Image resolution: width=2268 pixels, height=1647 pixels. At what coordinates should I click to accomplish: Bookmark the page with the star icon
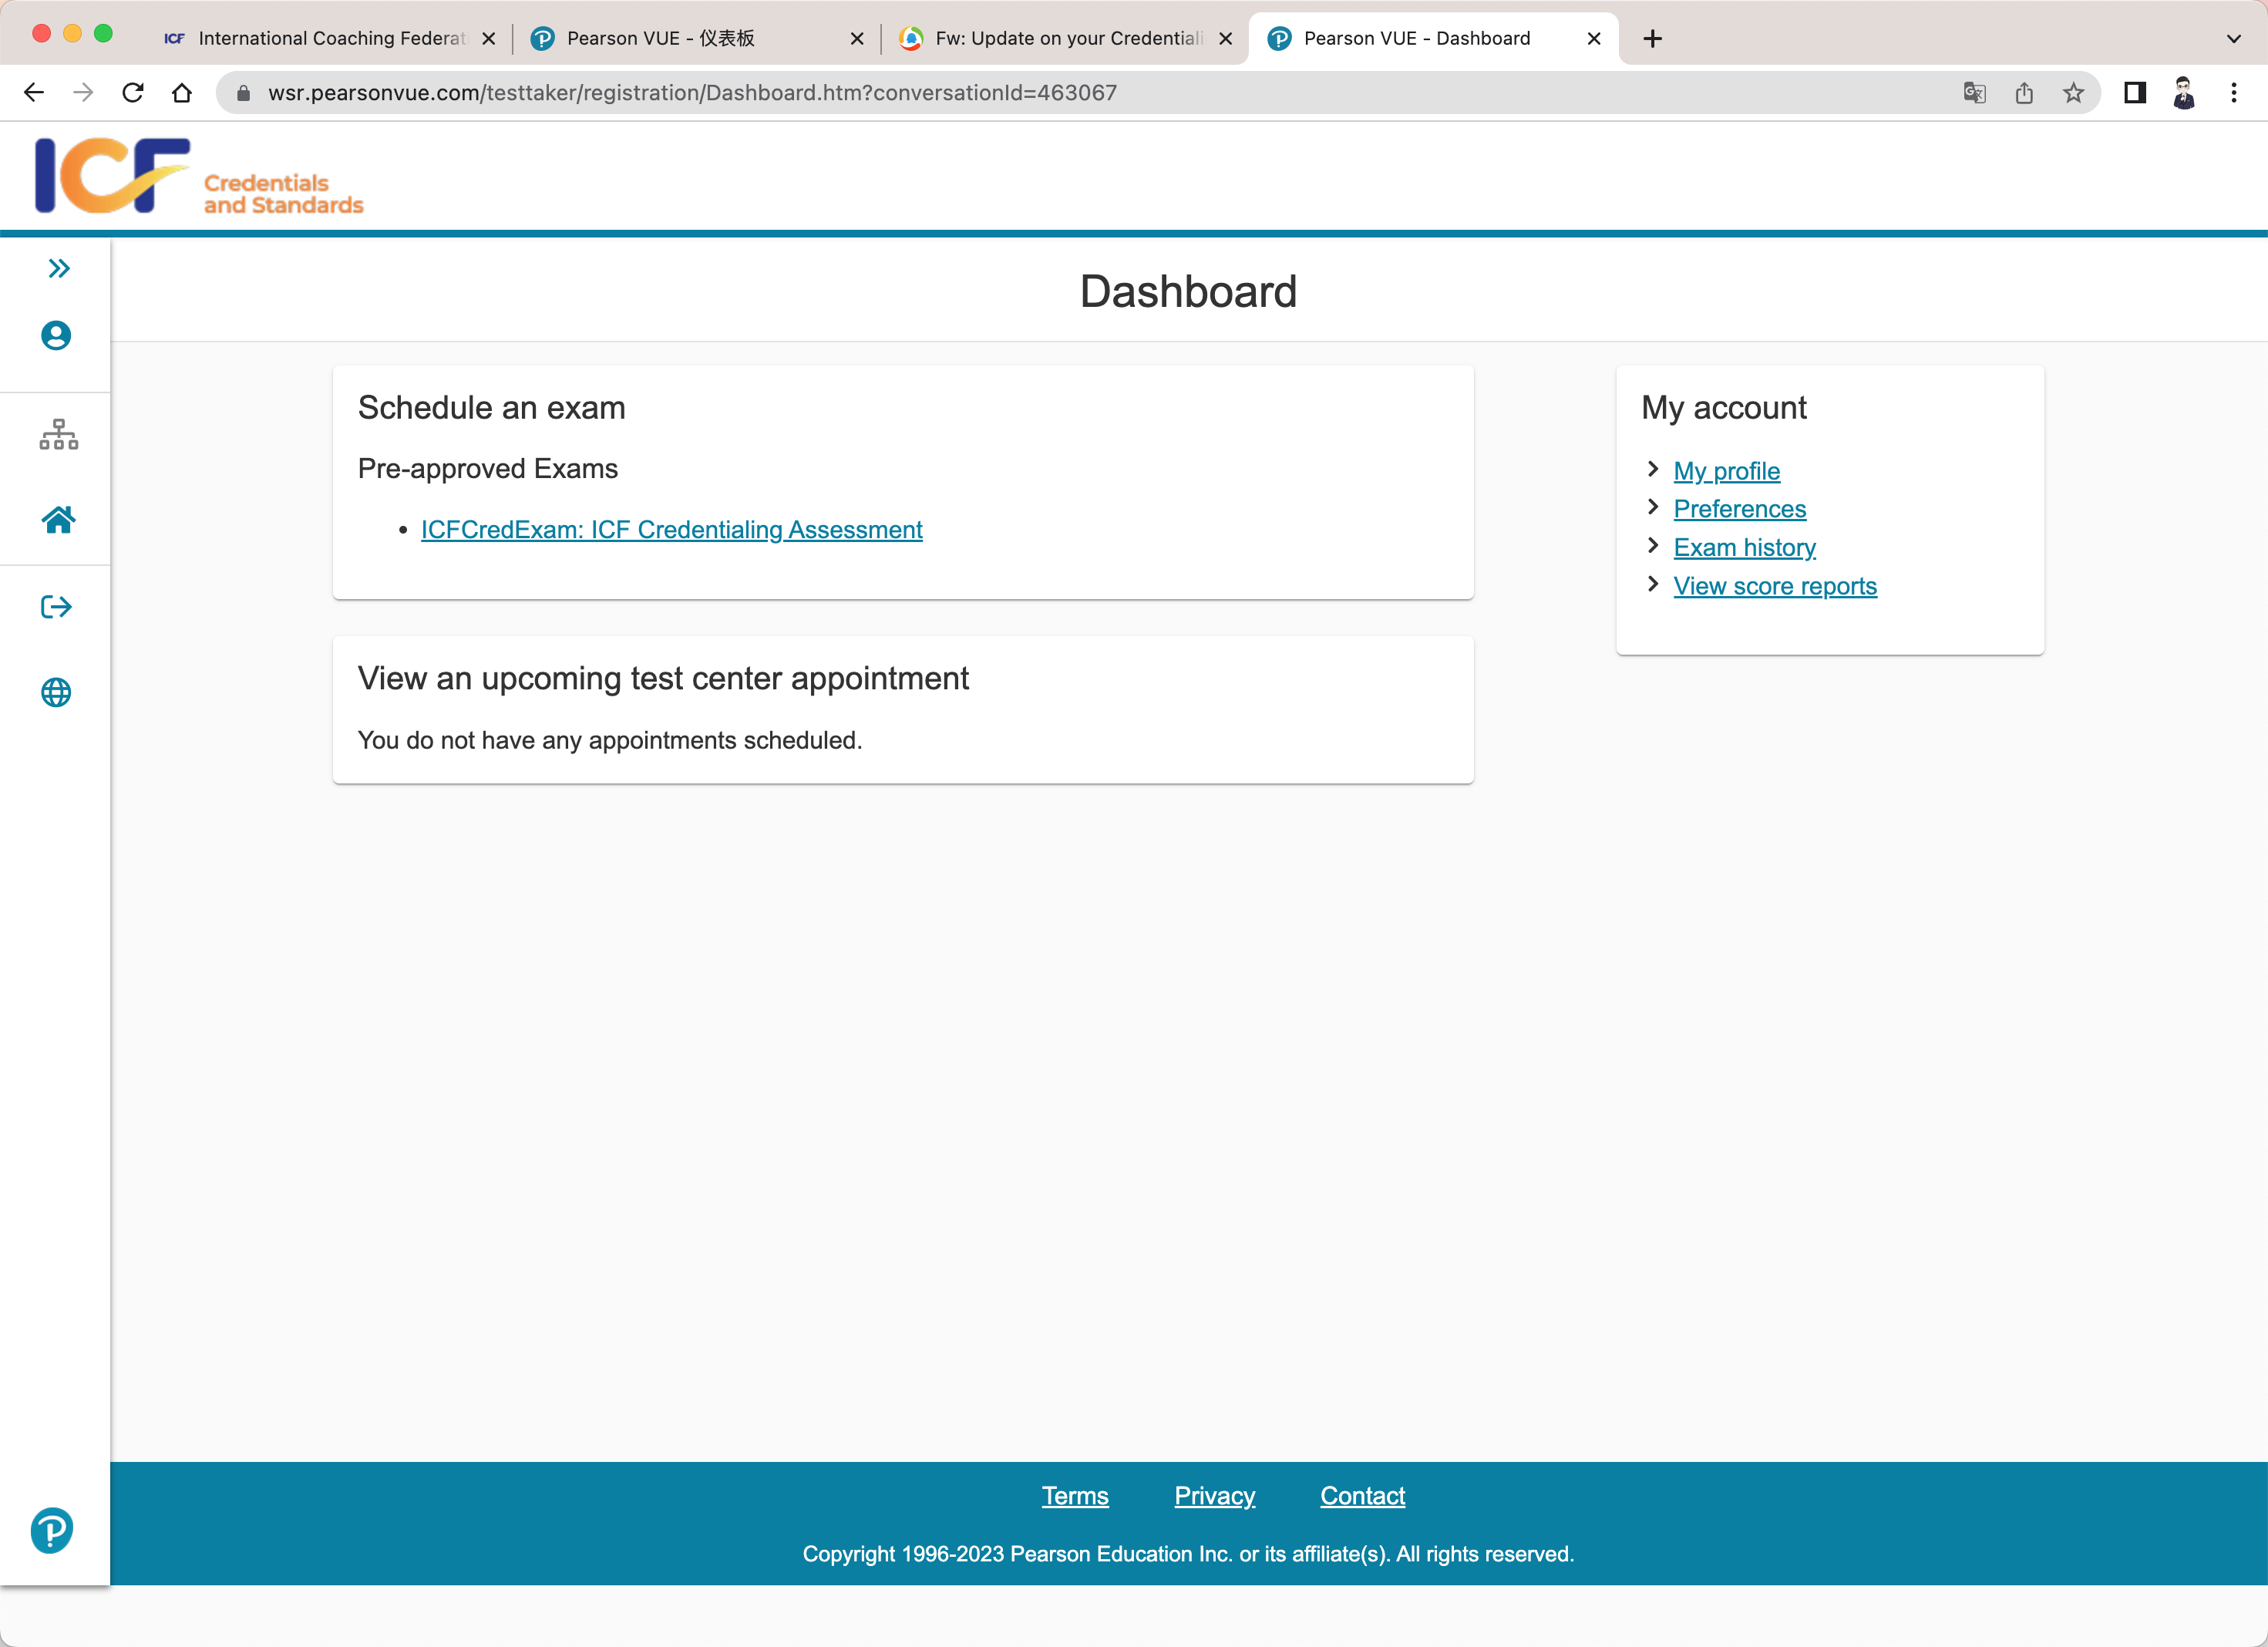(x=2073, y=93)
